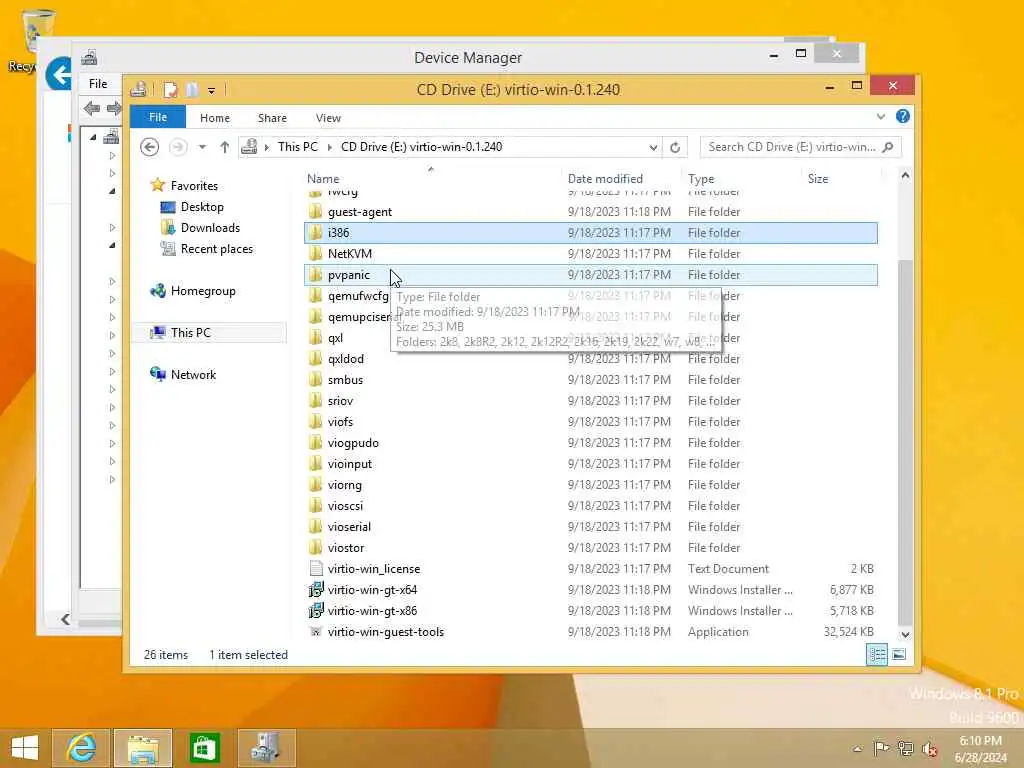Switch to details view layout button
1024x768 pixels.
click(877, 654)
